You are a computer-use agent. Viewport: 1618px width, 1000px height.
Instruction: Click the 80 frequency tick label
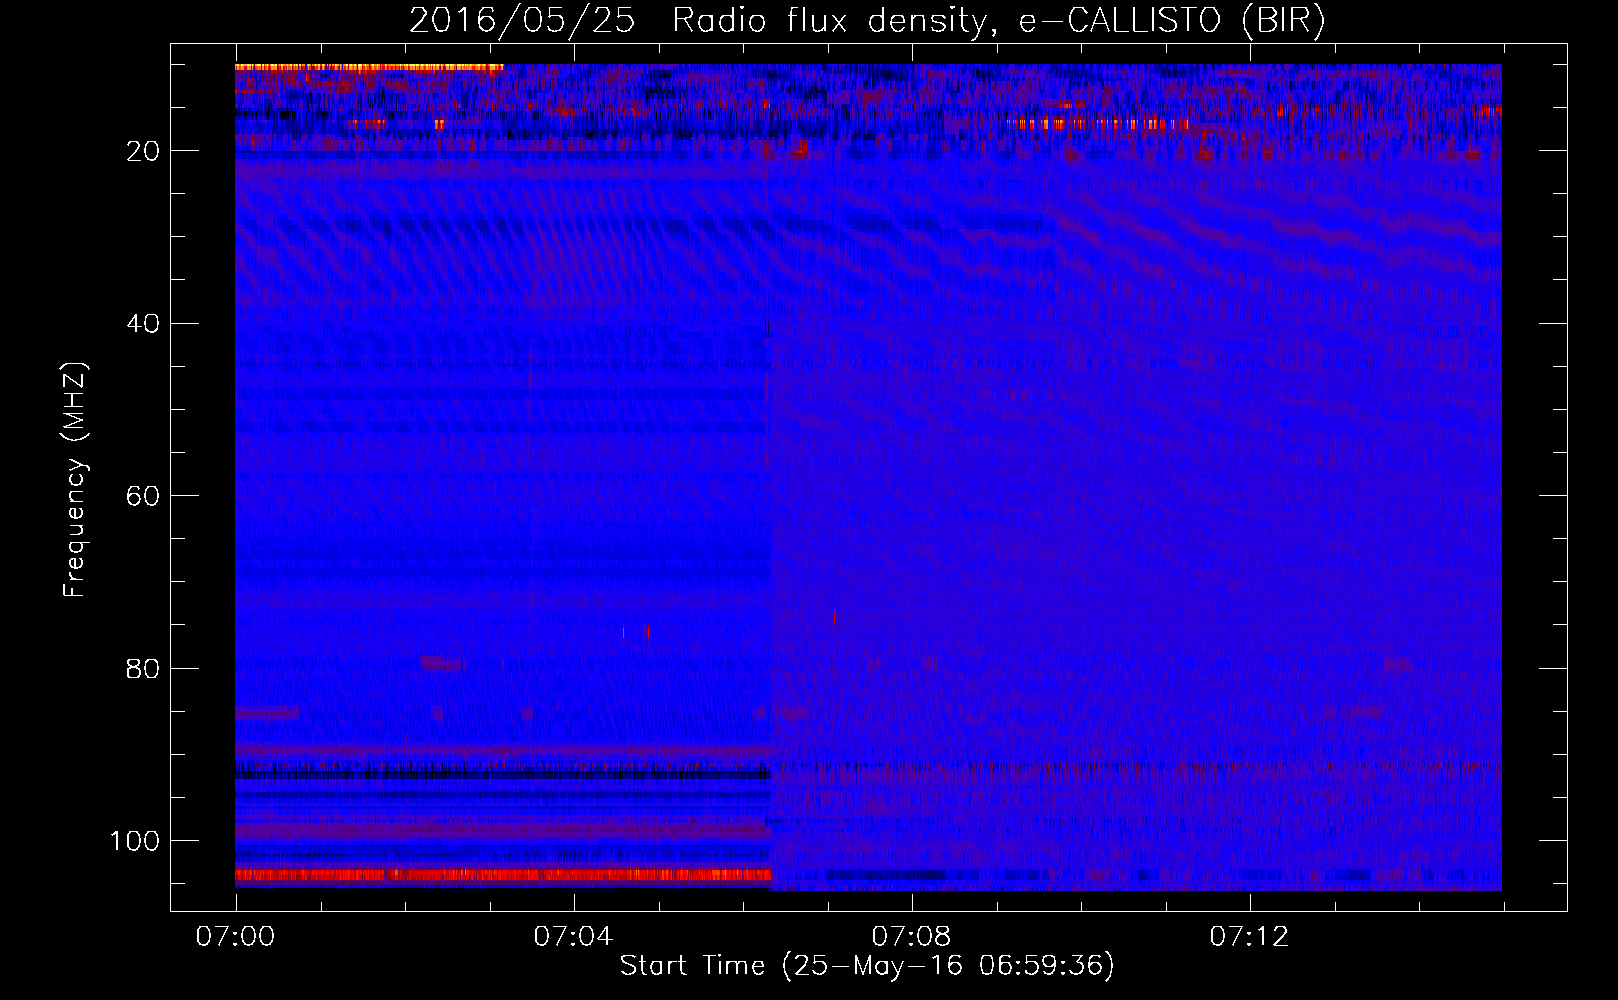(144, 668)
